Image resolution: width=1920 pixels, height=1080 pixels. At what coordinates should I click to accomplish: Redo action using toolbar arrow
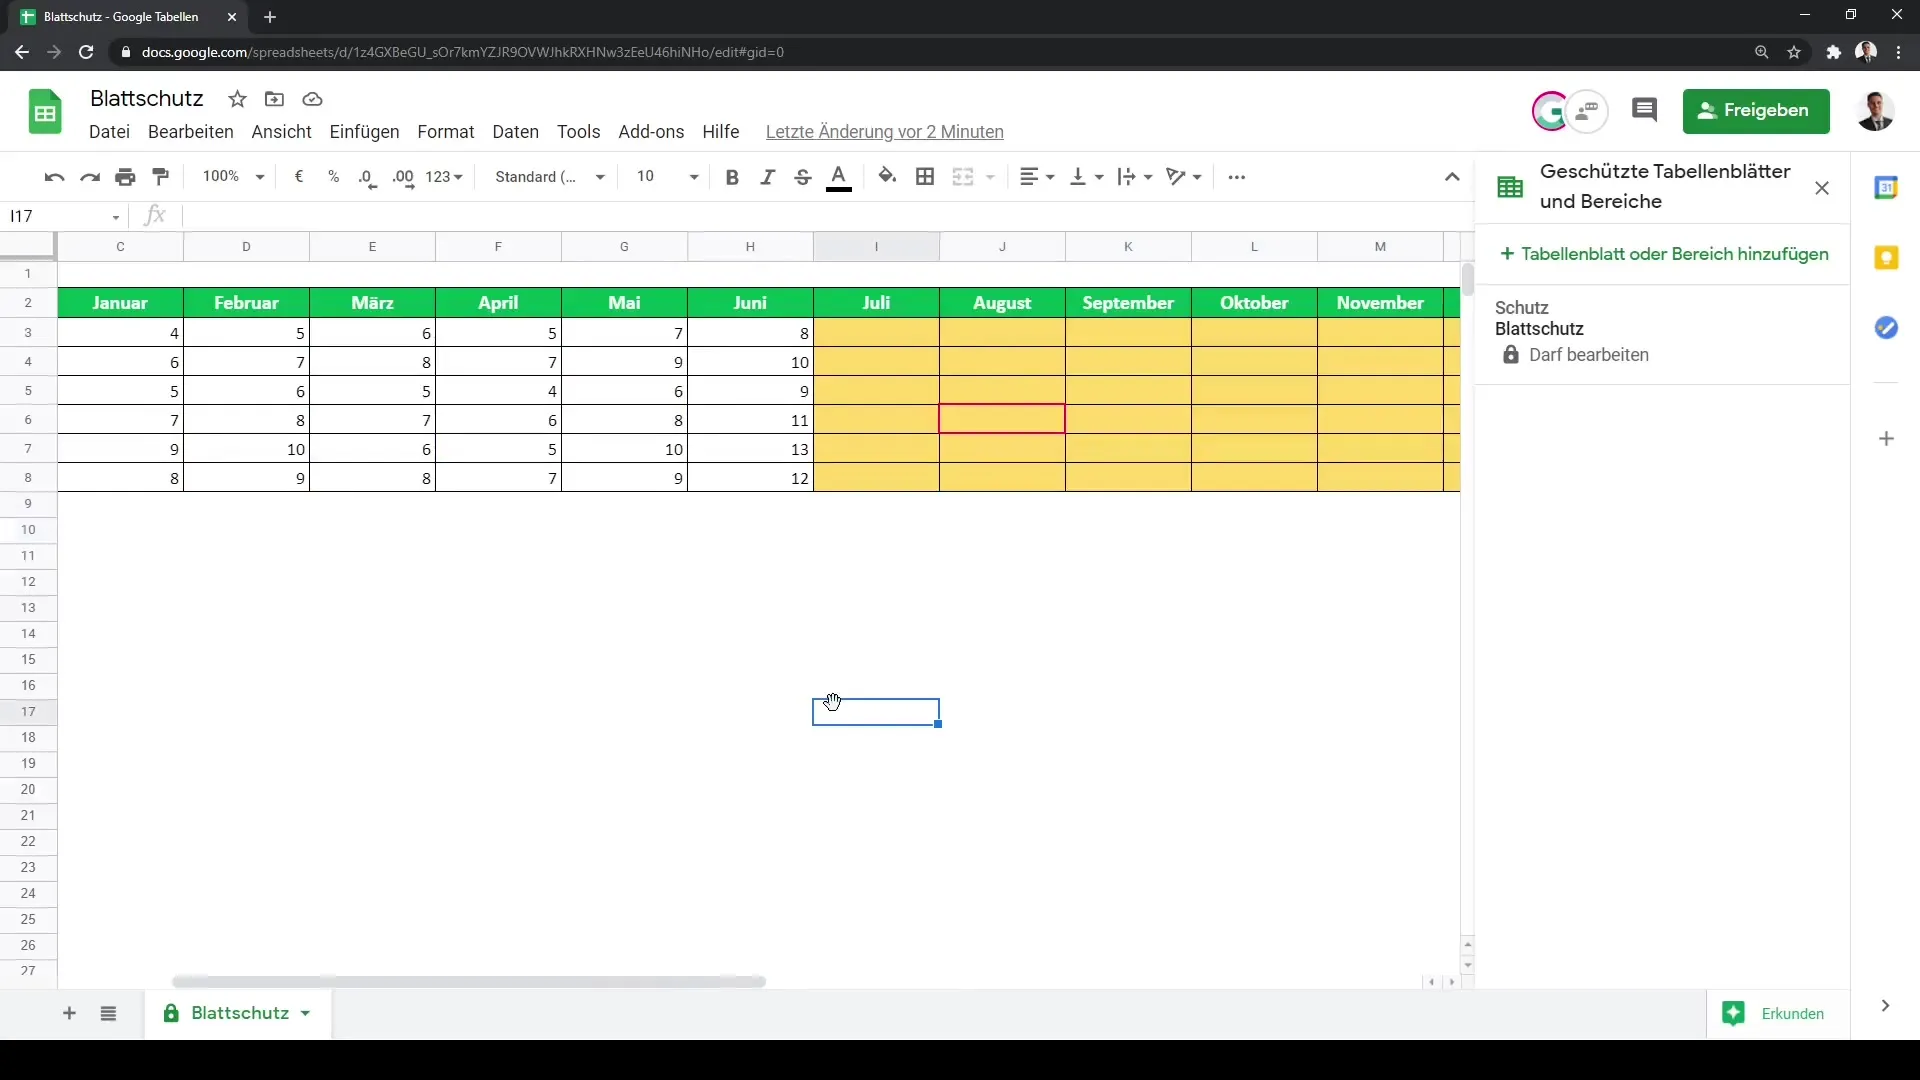pos(90,177)
